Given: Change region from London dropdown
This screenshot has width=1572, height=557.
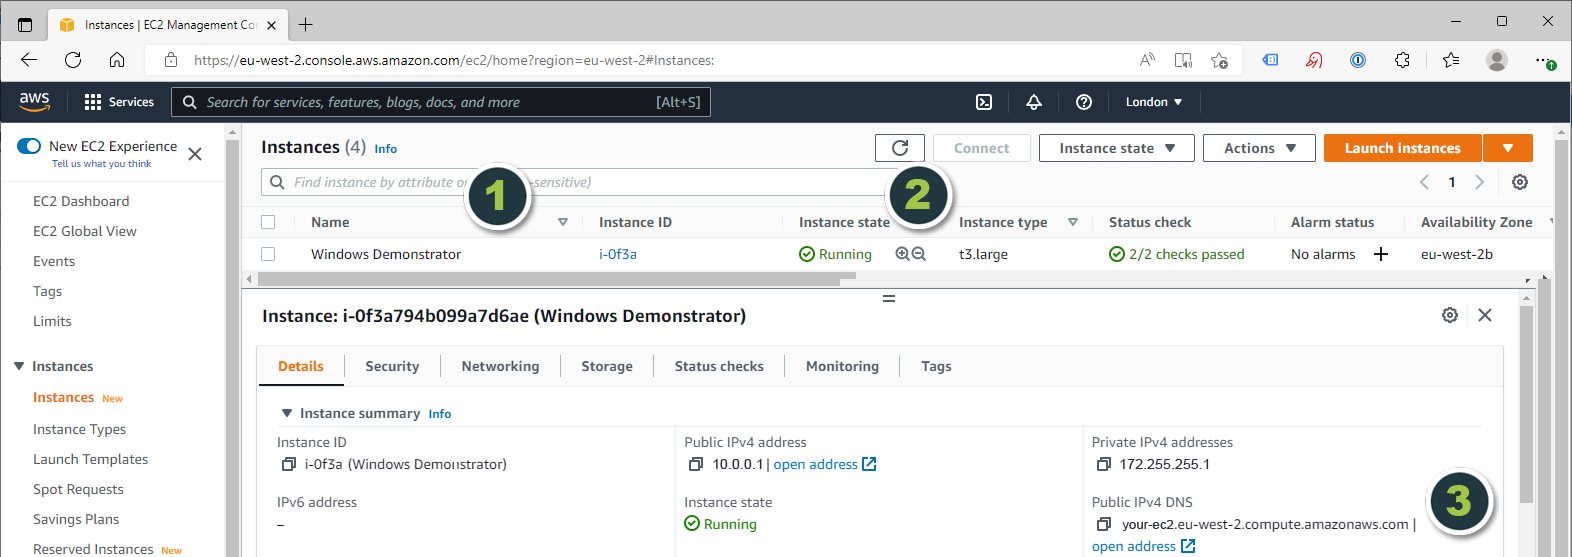Looking at the screenshot, I should click(x=1153, y=102).
